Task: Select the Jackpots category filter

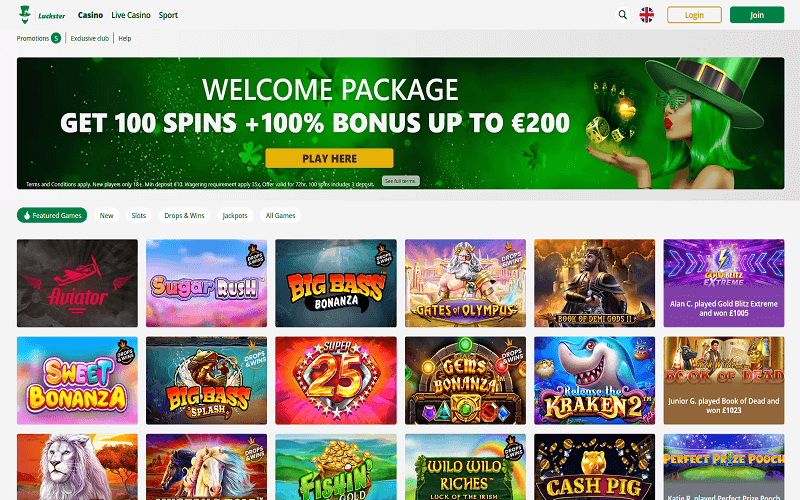Action: (235, 215)
